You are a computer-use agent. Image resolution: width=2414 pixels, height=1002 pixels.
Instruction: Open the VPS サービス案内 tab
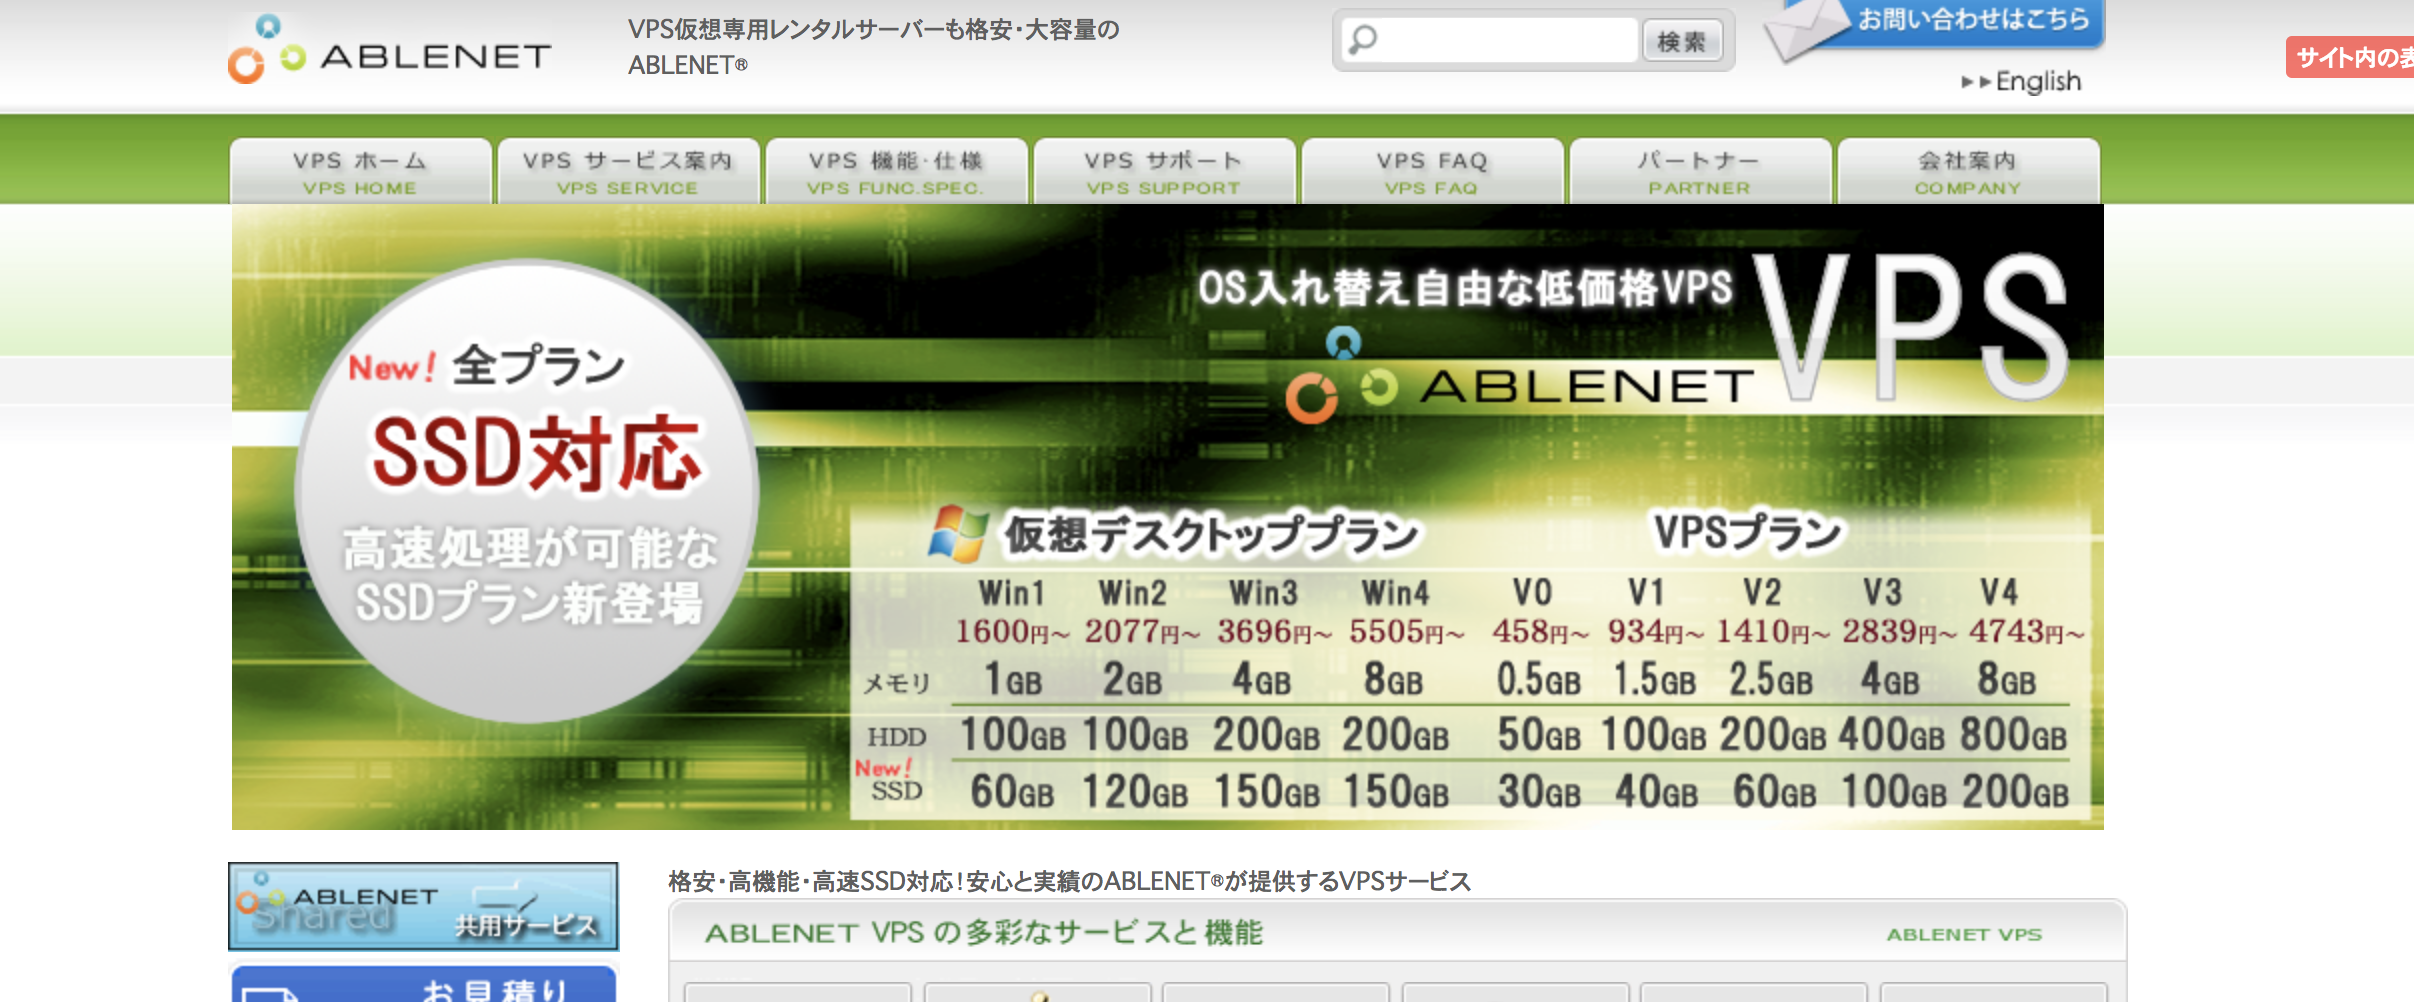click(628, 172)
